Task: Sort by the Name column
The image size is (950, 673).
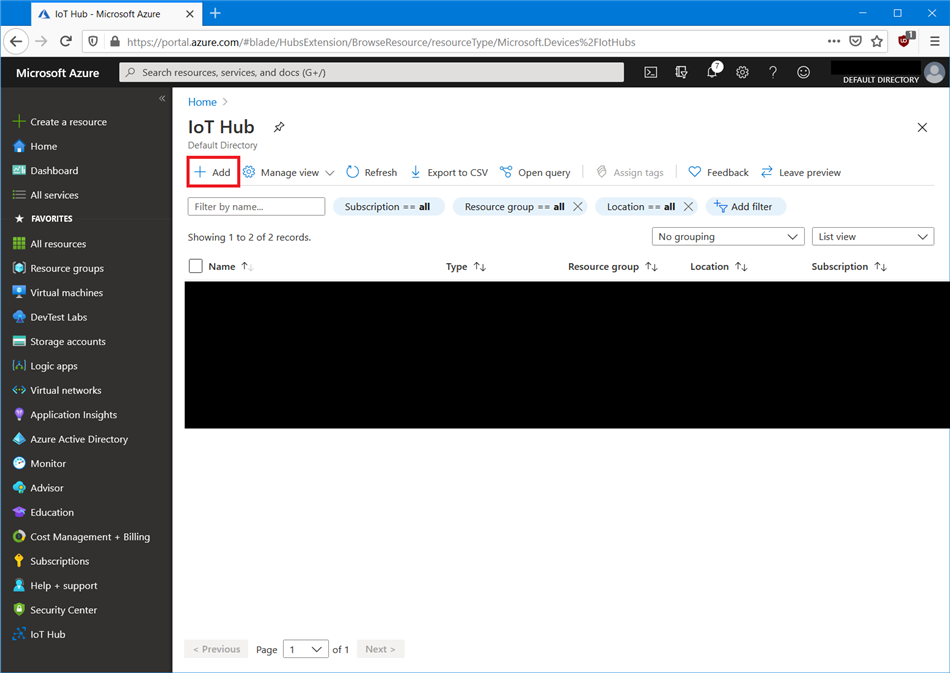Action: (230, 267)
